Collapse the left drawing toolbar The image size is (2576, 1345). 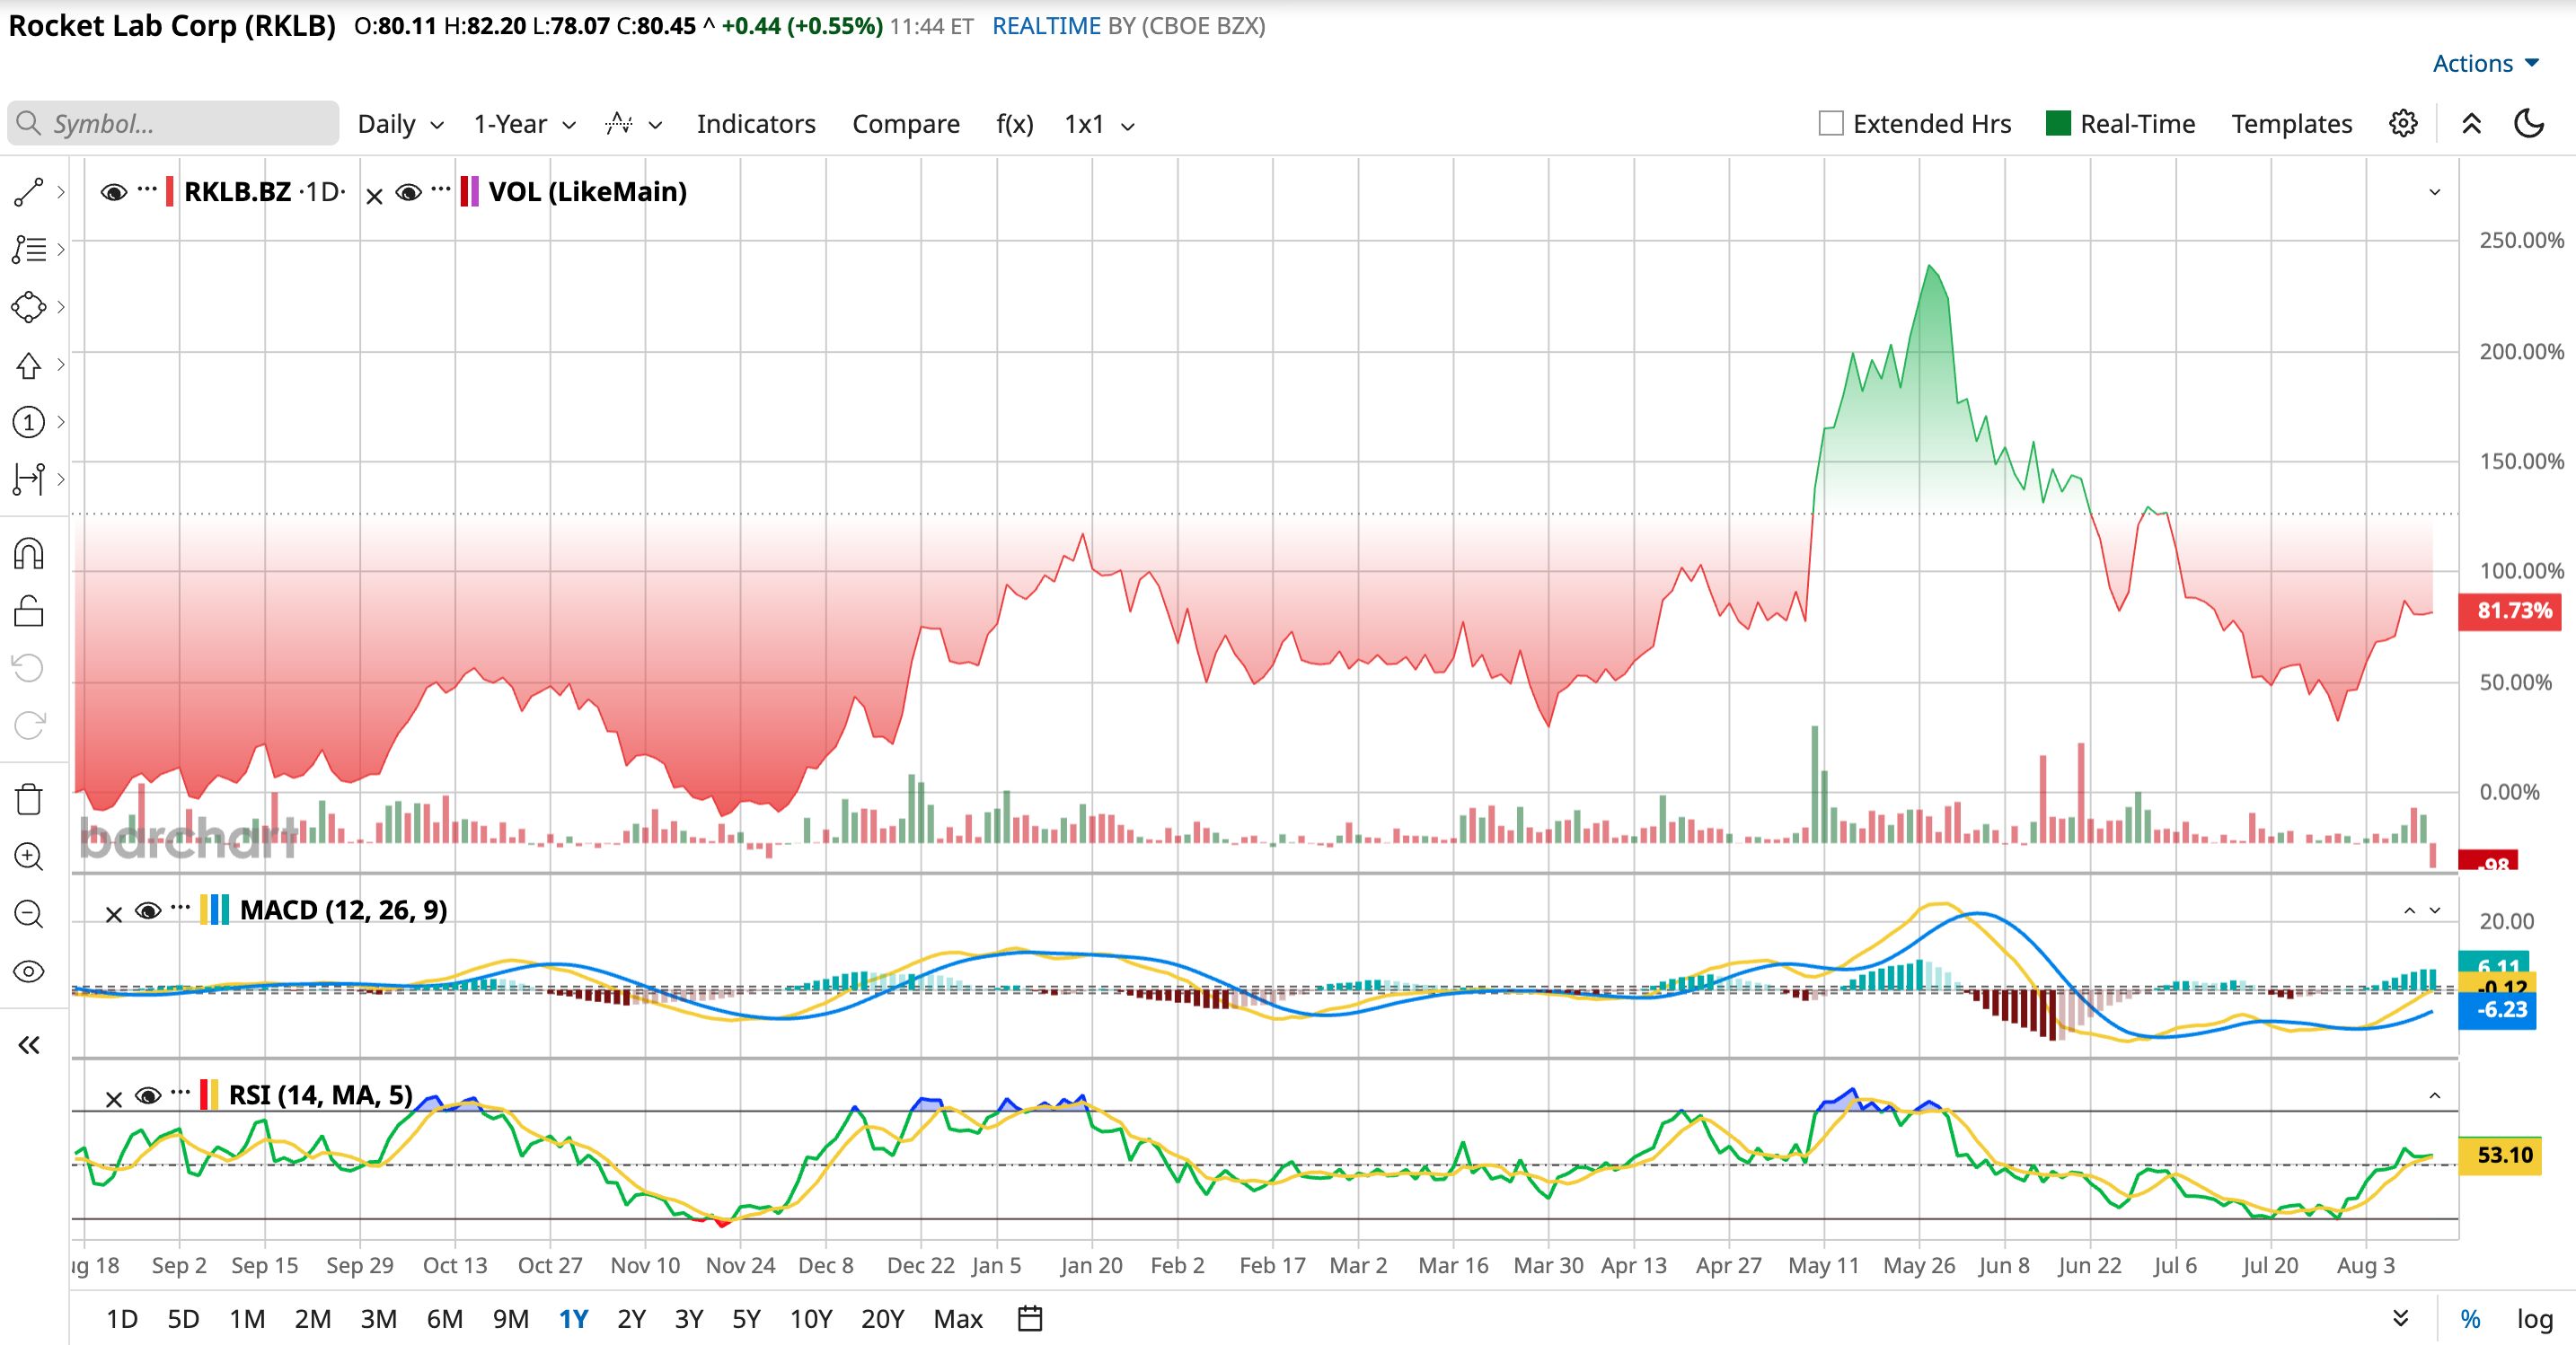click(x=28, y=1046)
